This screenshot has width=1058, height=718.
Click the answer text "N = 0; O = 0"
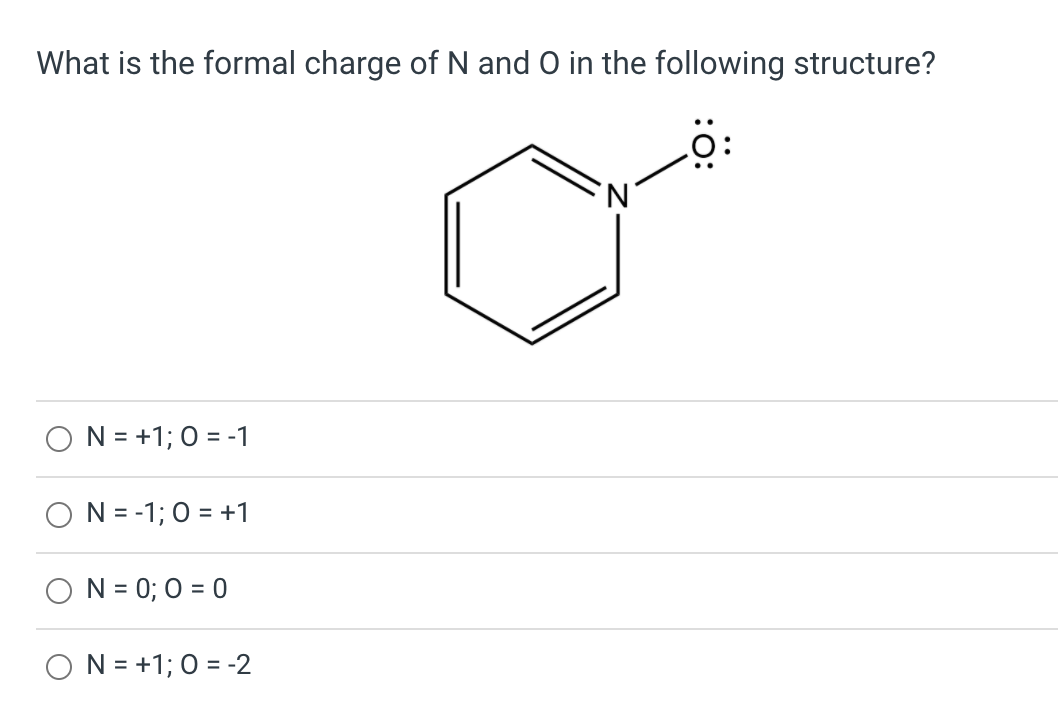pyautogui.click(x=156, y=590)
